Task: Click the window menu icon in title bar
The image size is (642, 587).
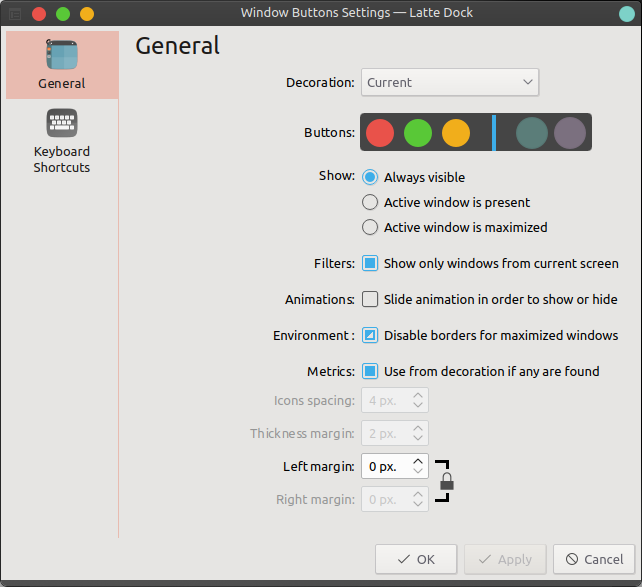Action: click(14, 14)
